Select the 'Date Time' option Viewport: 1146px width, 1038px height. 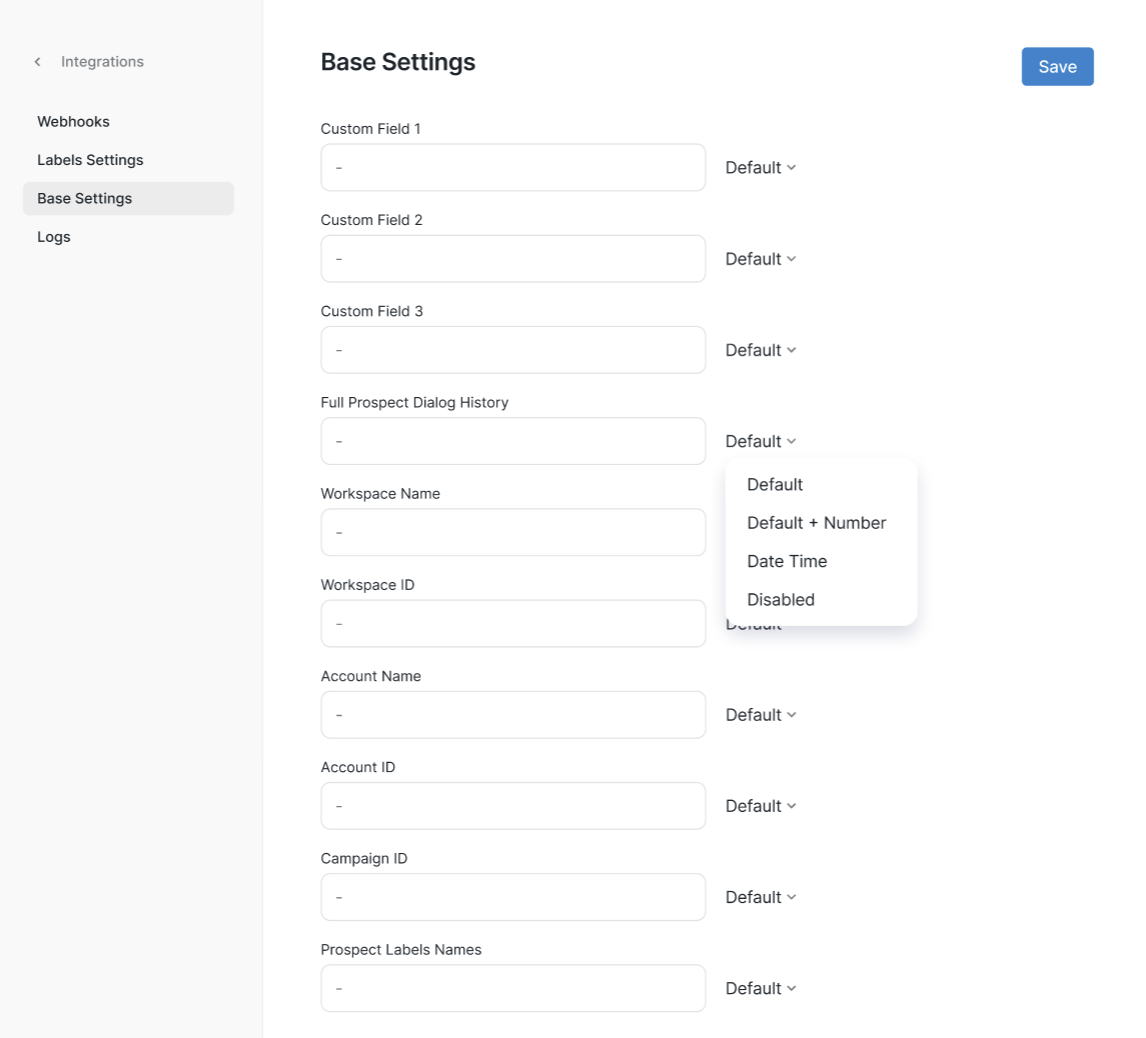[x=787, y=561]
